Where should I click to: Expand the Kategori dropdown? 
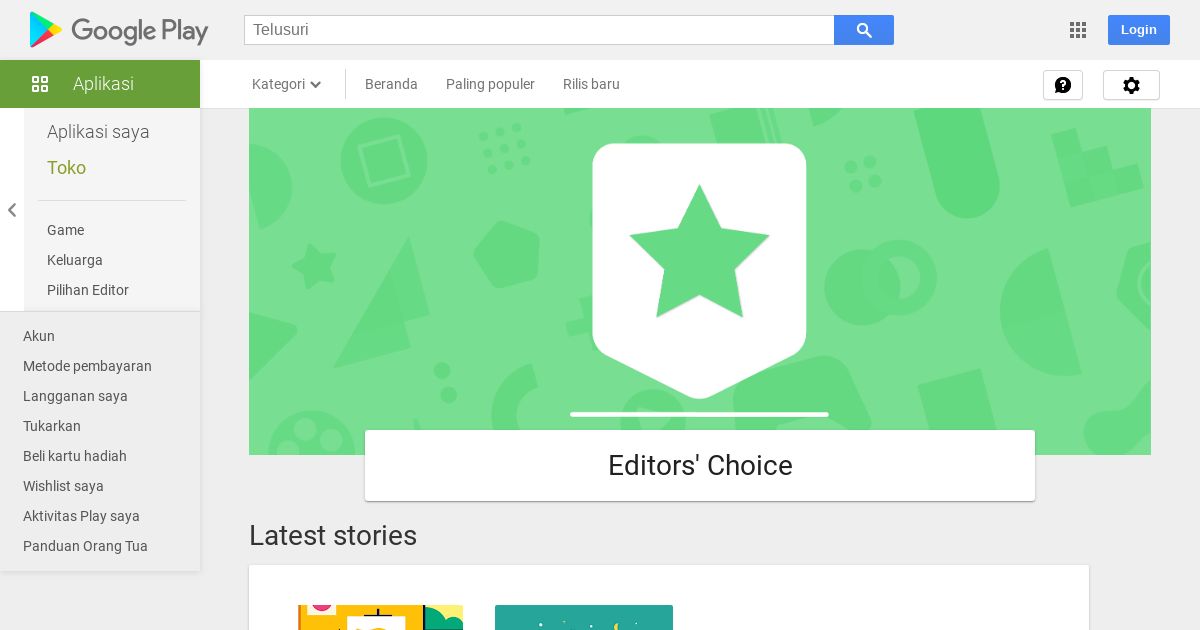[x=286, y=84]
